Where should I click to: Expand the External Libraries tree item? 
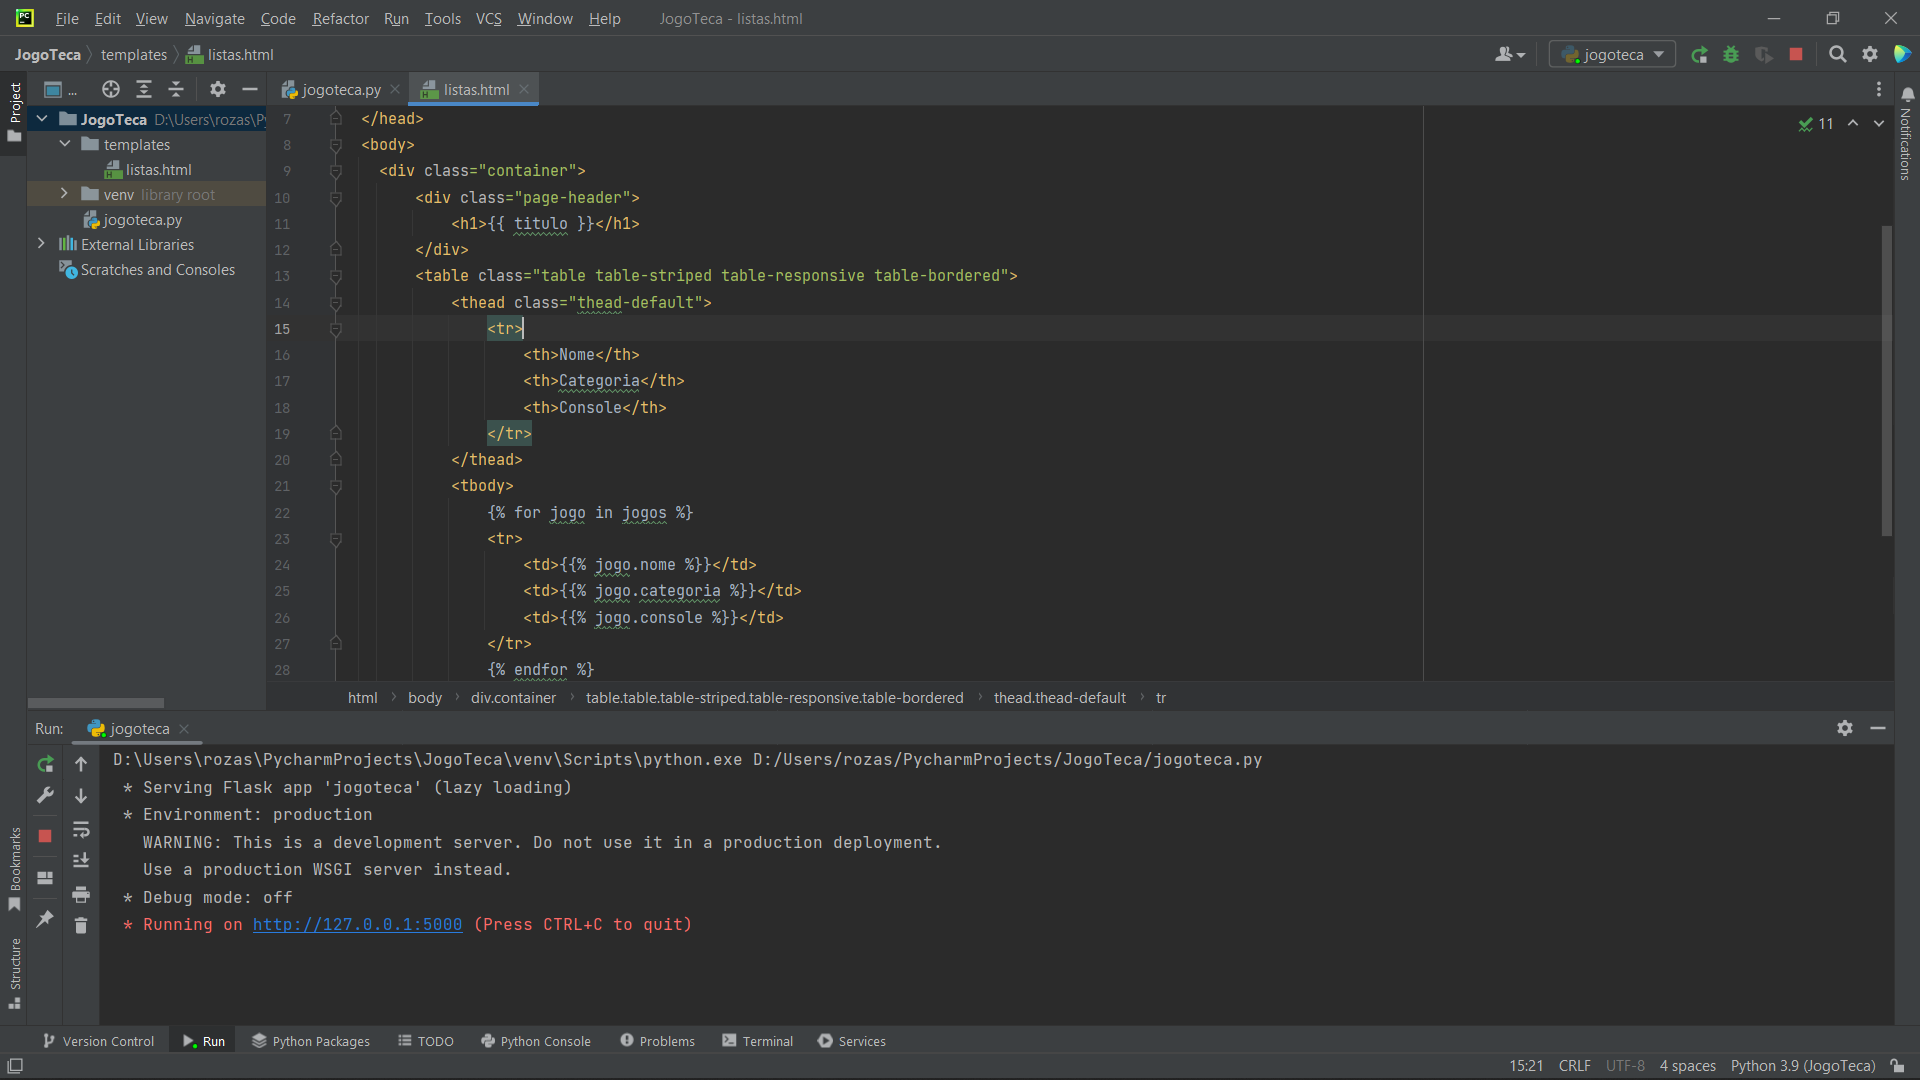(x=42, y=244)
